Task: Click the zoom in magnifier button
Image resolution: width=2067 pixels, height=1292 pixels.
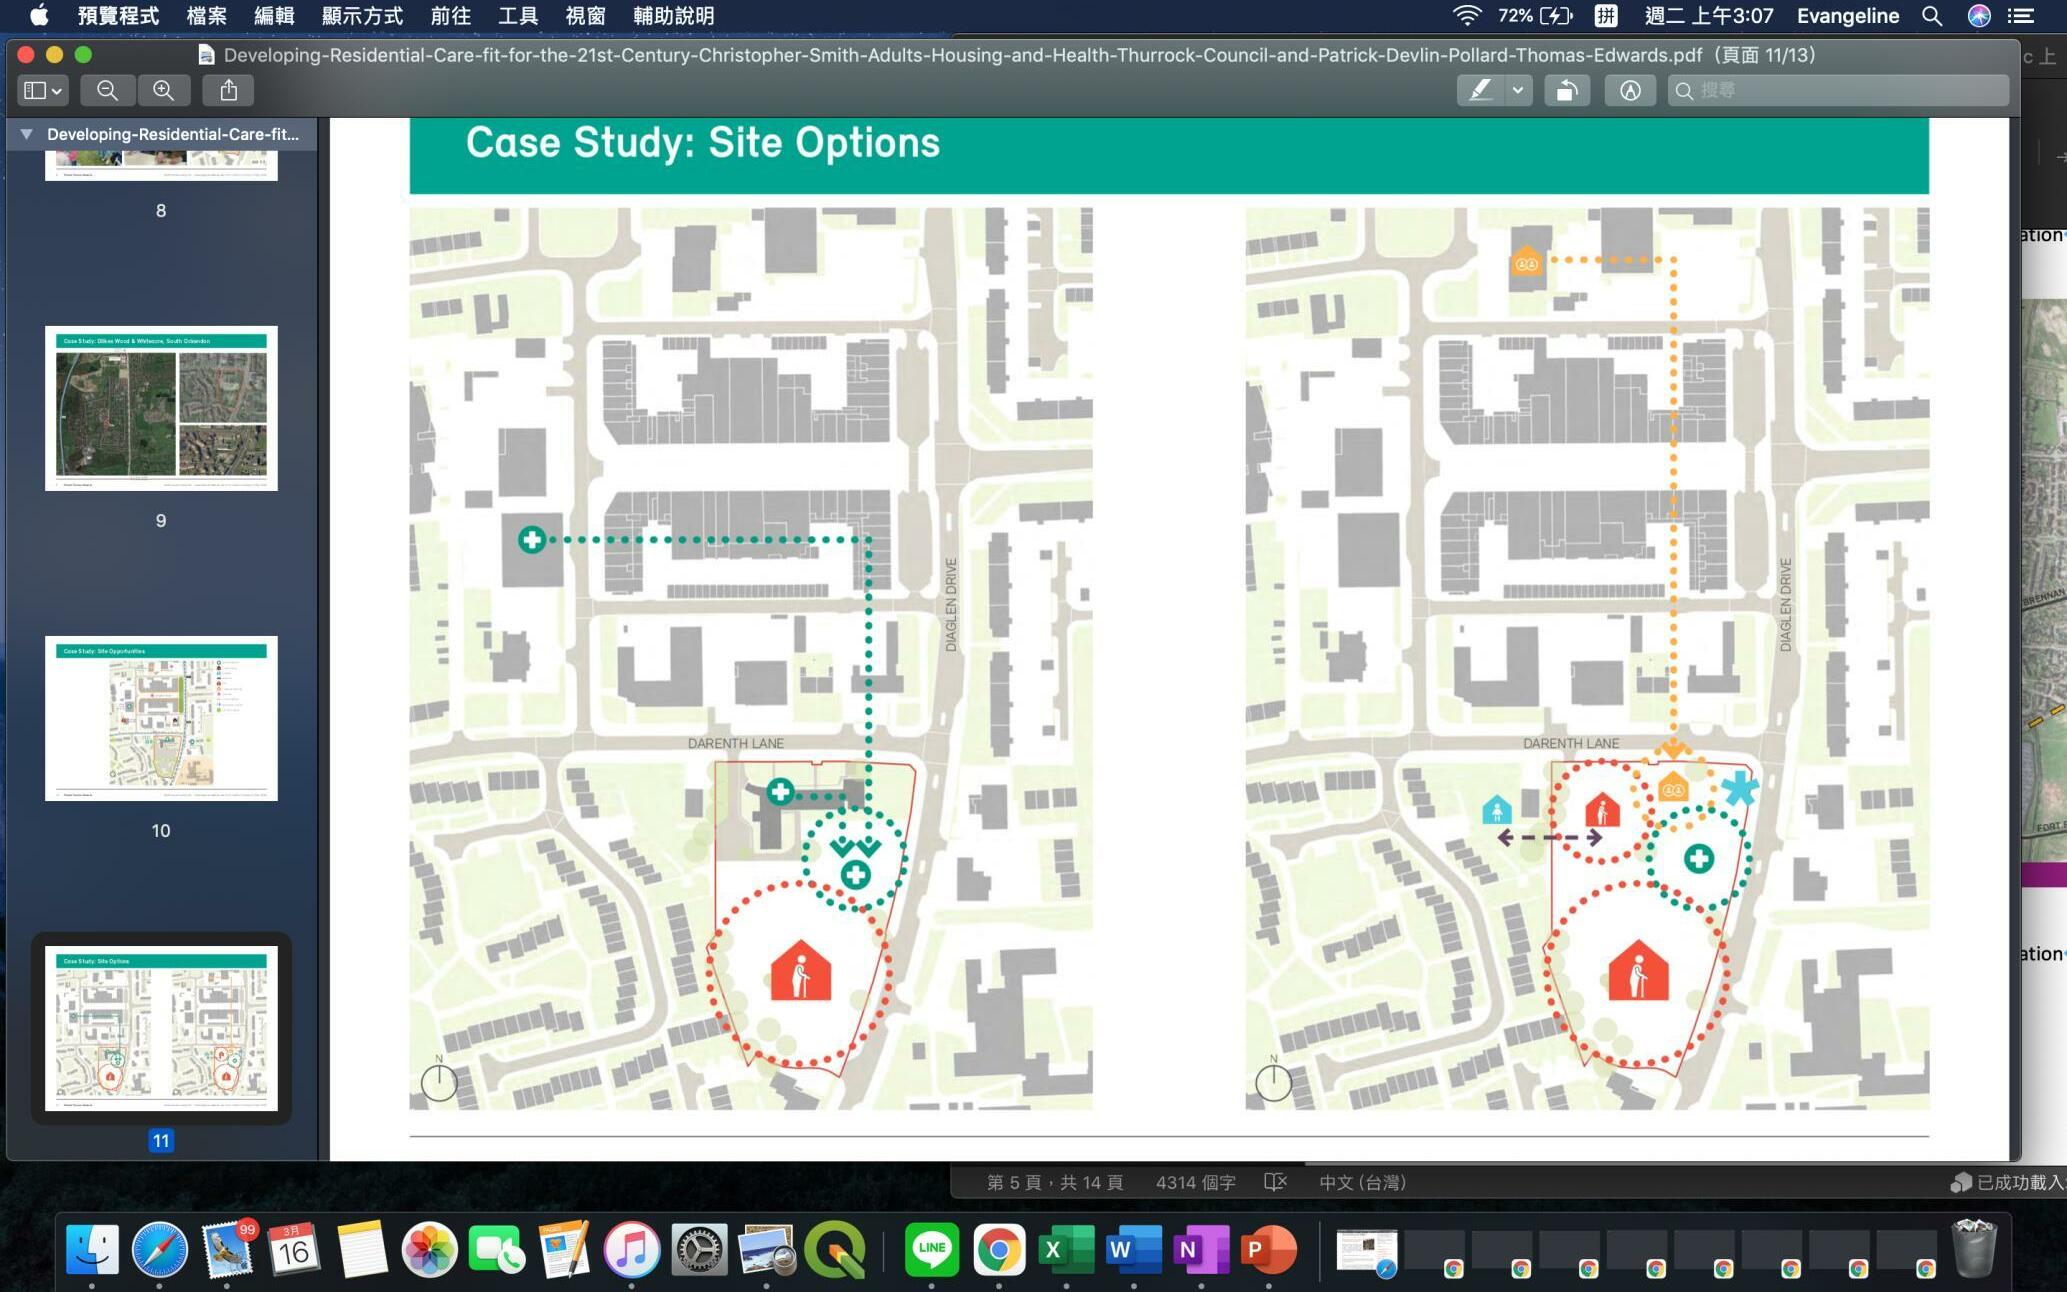Action: click(x=163, y=90)
